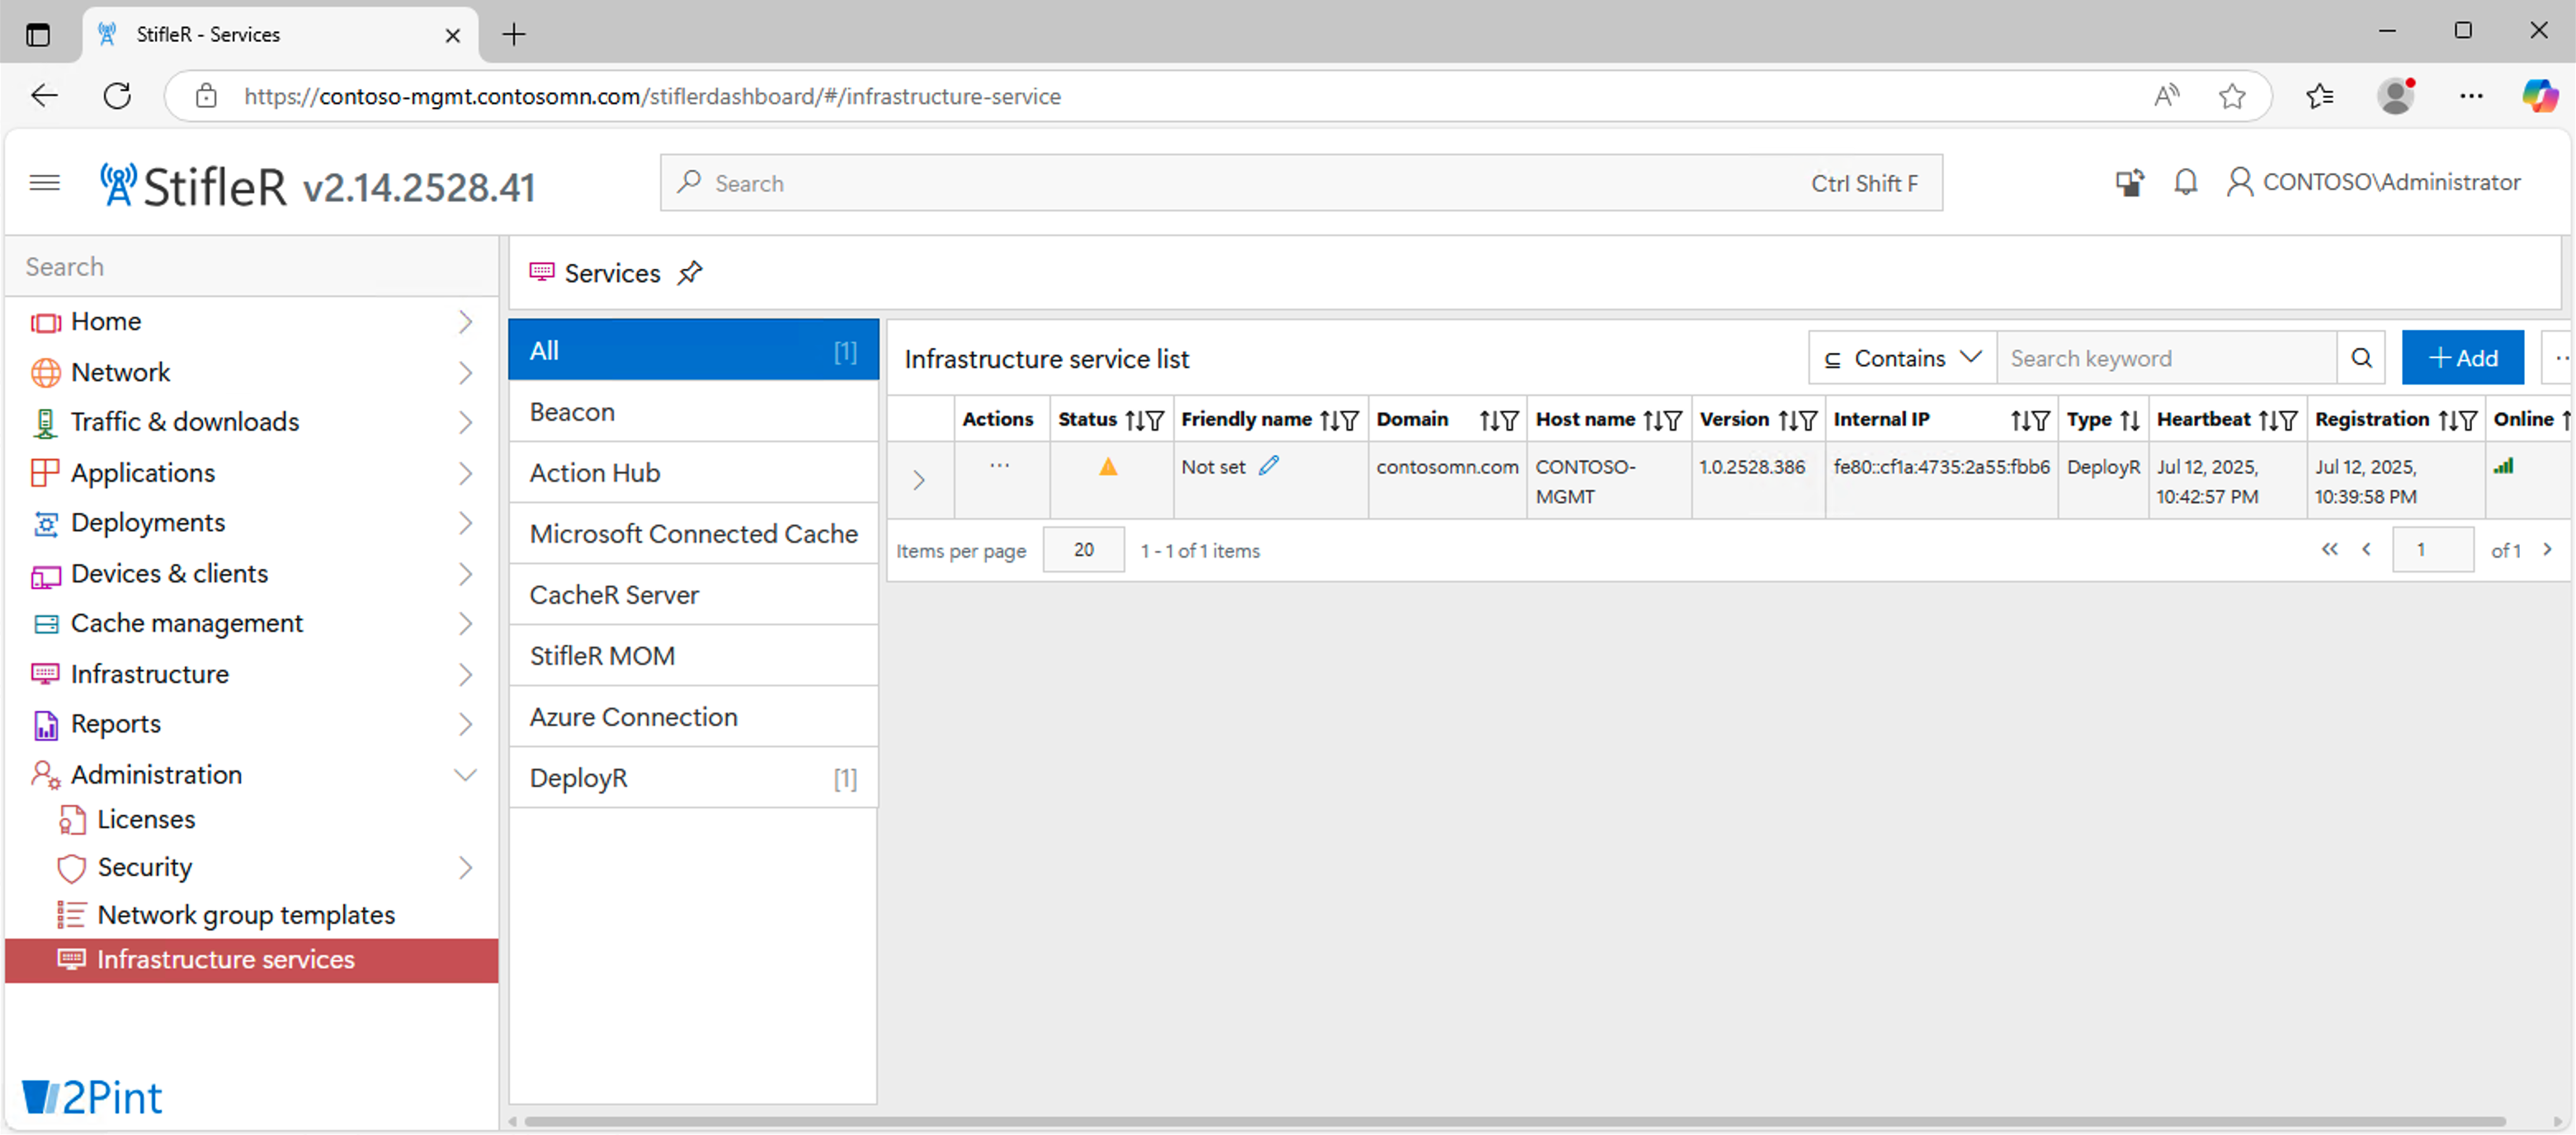Toggle sort order on Host name column
The height and width of the screenshot is (1135, 2576).
[1651, 421]
